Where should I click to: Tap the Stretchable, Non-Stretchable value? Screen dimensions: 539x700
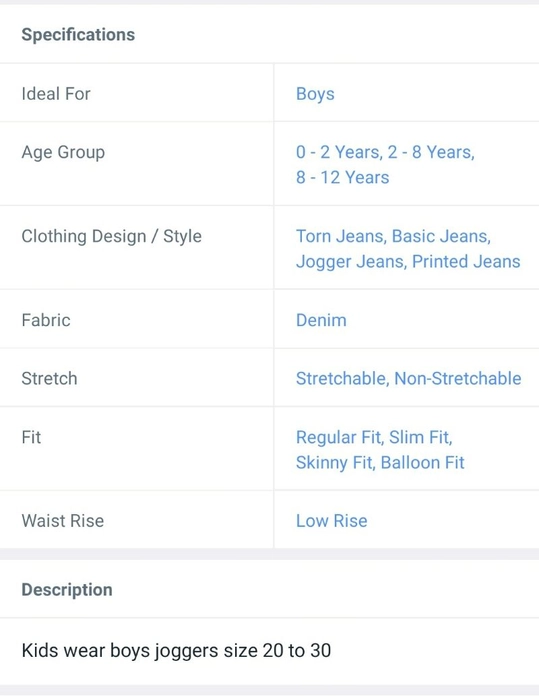tap(409, 379)
